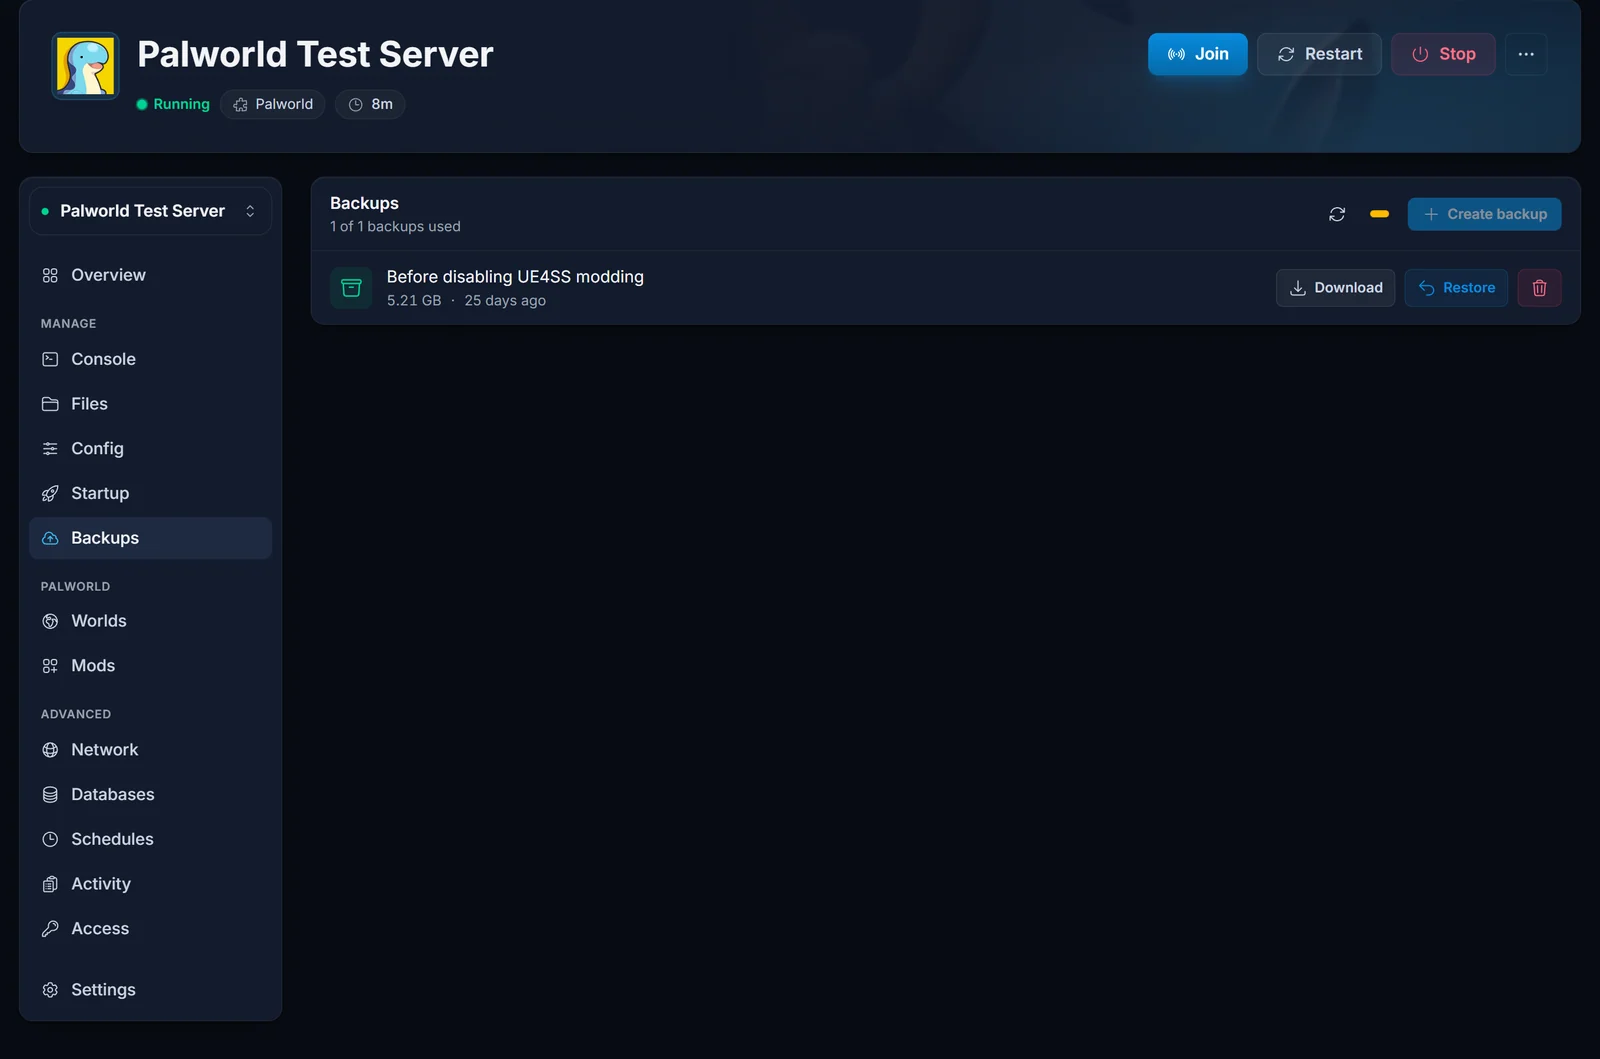
Task: Open the more options ellipsis menu
Action: pyautogui.click(x=1526, y=54)
